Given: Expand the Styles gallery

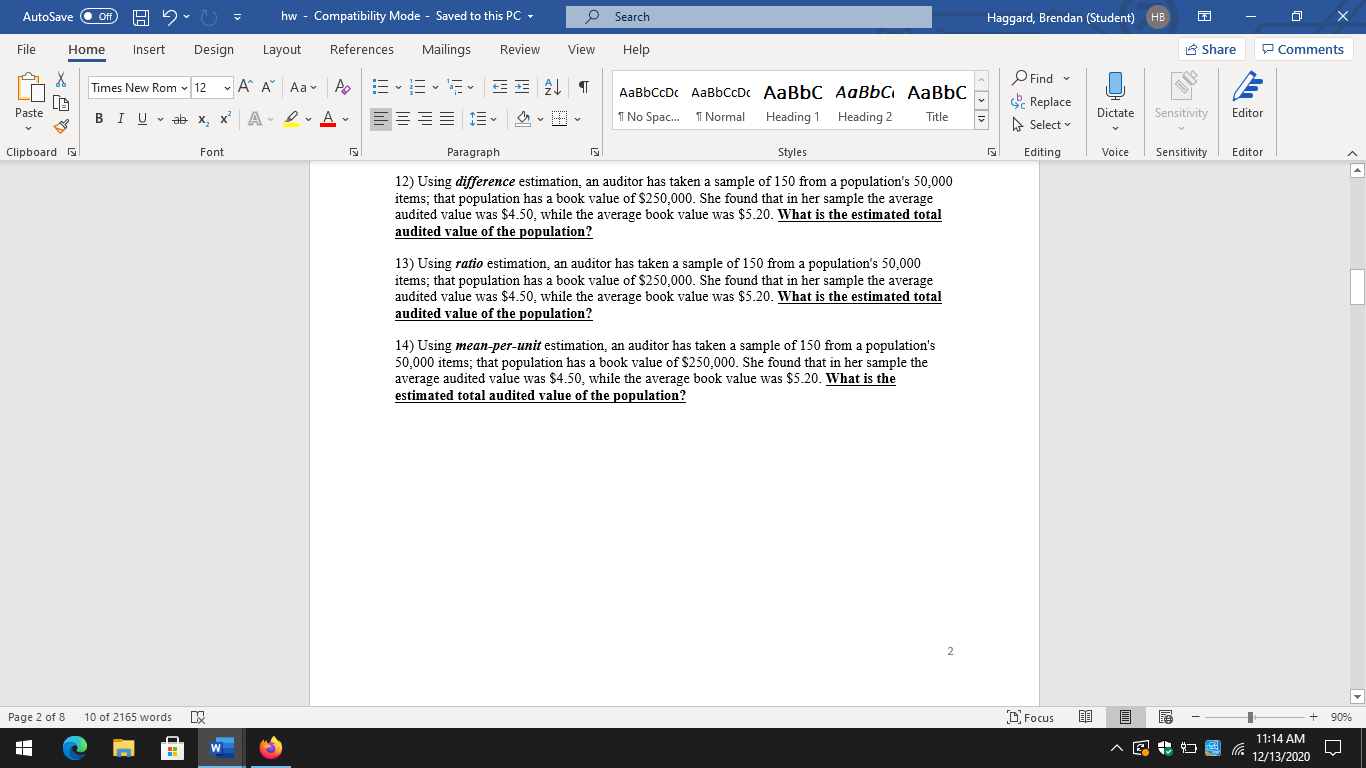Looking at the screenshot, I should [981, 120].
